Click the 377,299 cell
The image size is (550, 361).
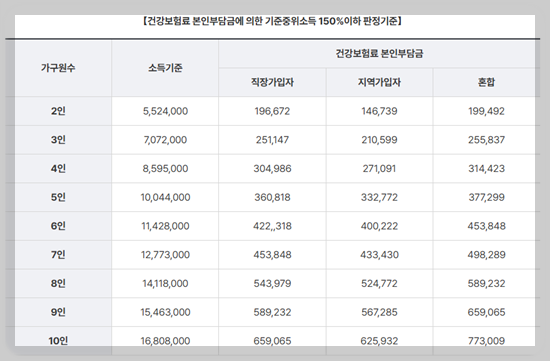click(487, 198)
